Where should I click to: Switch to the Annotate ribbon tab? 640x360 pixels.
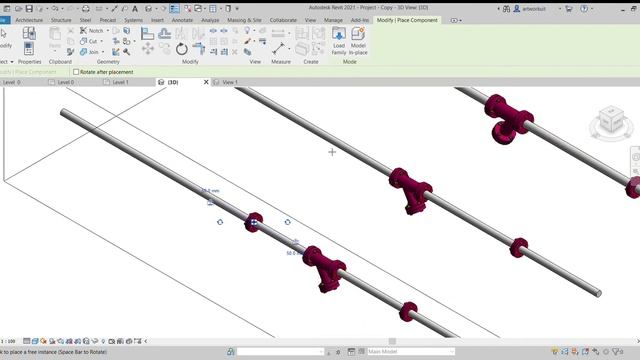(182, 20)
